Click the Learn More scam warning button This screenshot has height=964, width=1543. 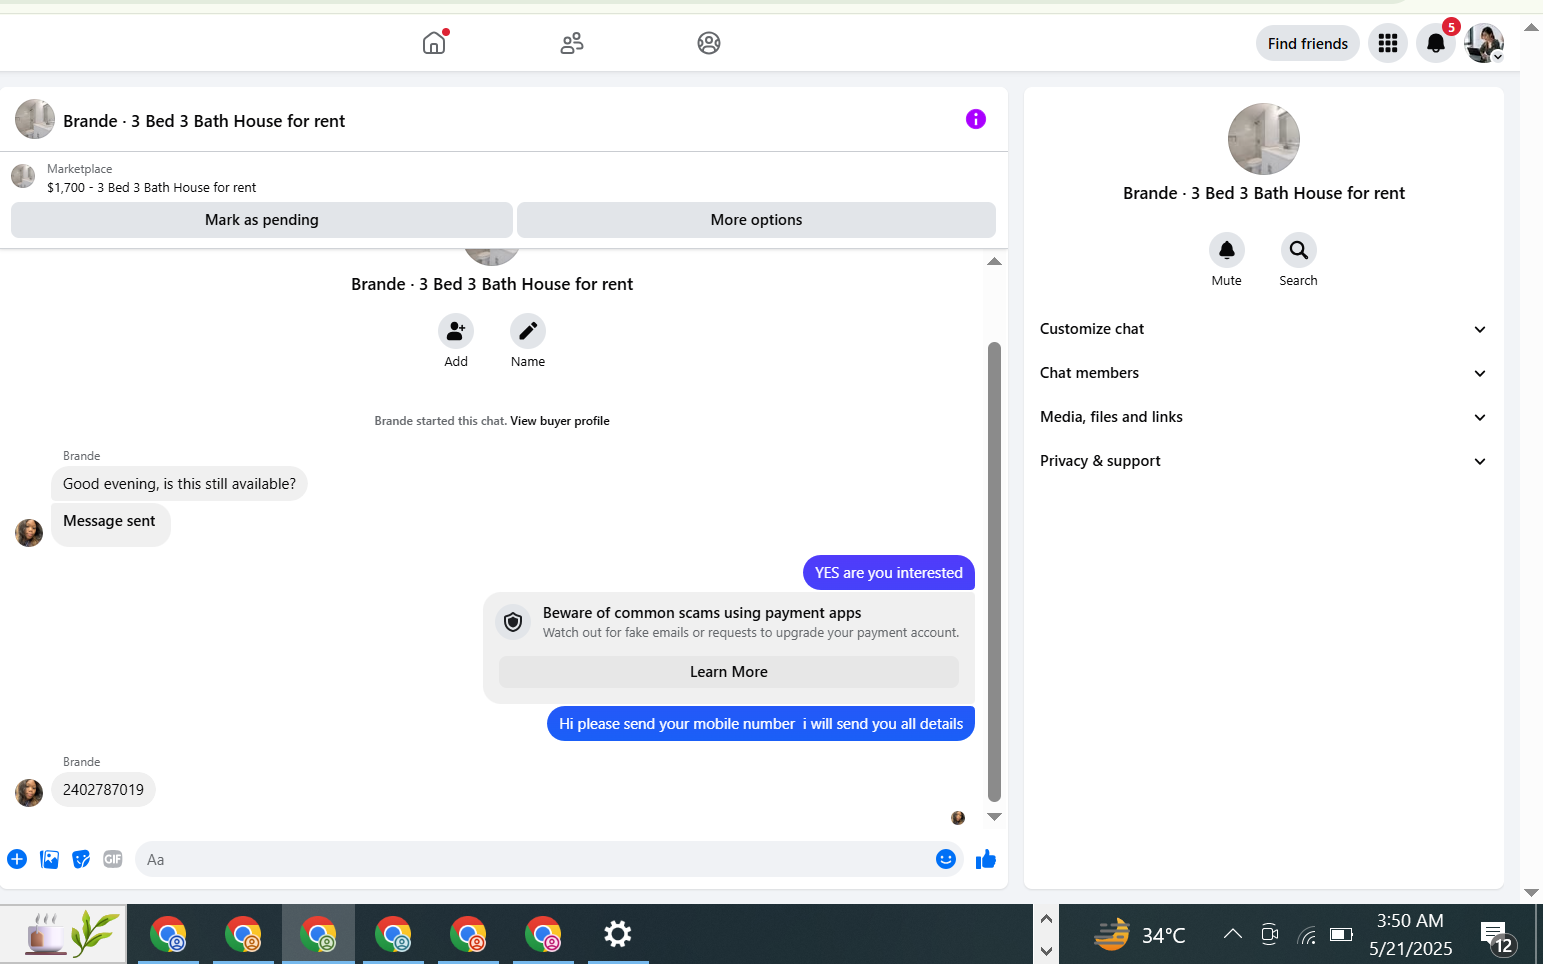[x=729, y=672]
